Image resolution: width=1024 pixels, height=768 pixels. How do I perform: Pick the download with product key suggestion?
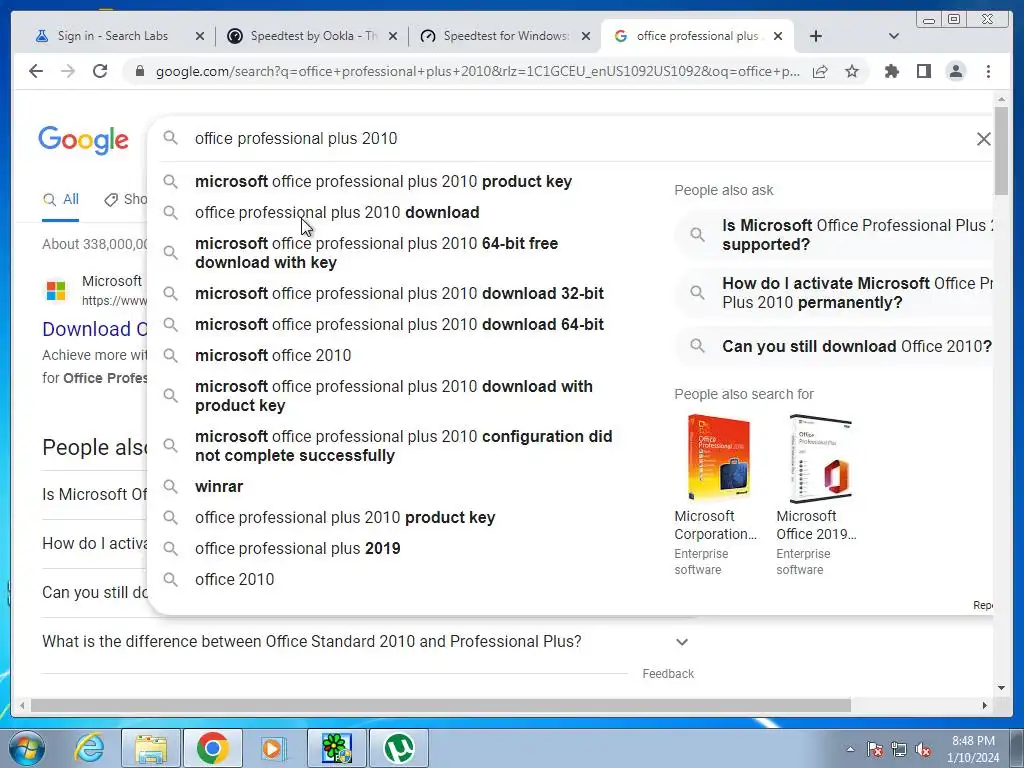394,396
